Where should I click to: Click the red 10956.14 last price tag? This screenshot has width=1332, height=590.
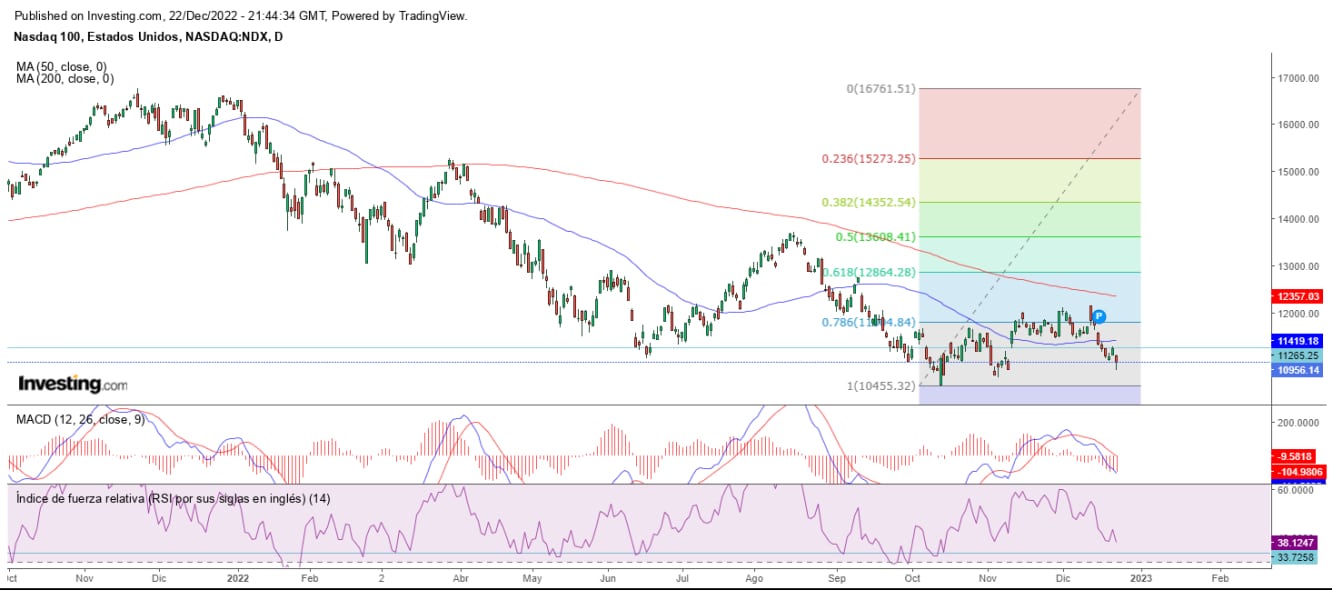click(1297, 370)
